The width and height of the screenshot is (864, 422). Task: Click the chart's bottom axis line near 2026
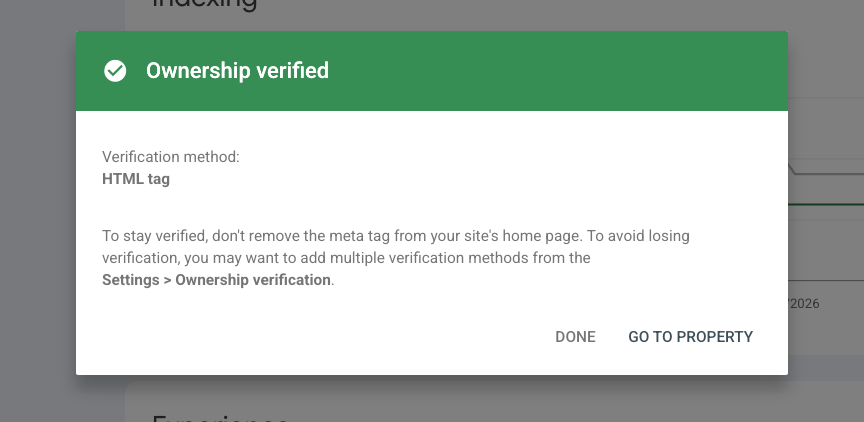click(826, 280)
